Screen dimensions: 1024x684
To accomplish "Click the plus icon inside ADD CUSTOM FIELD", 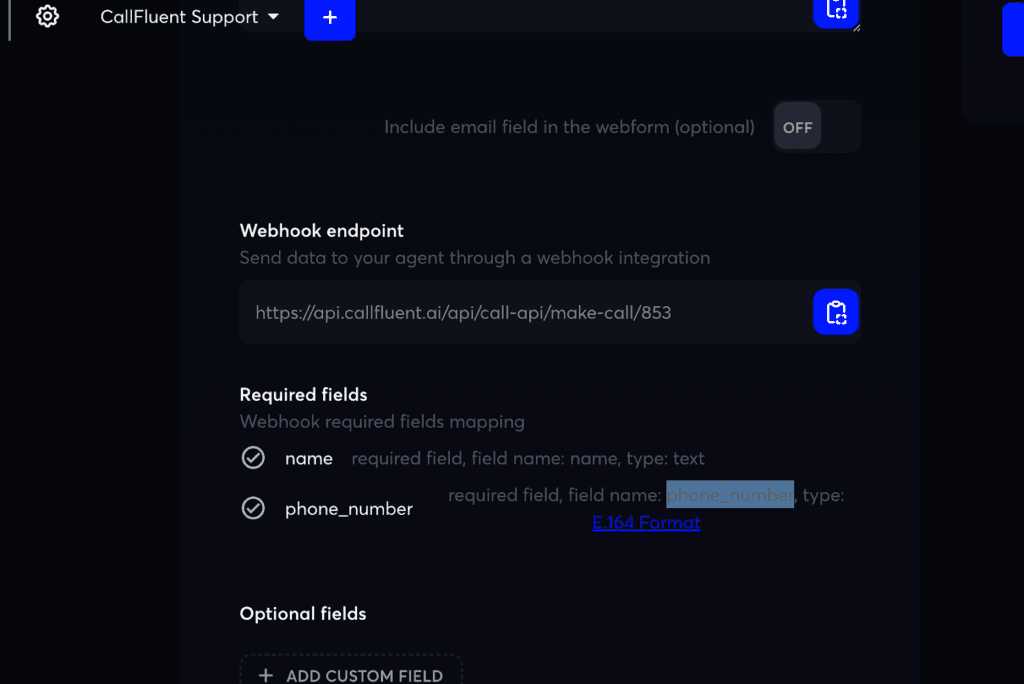I will click(264, 675).
